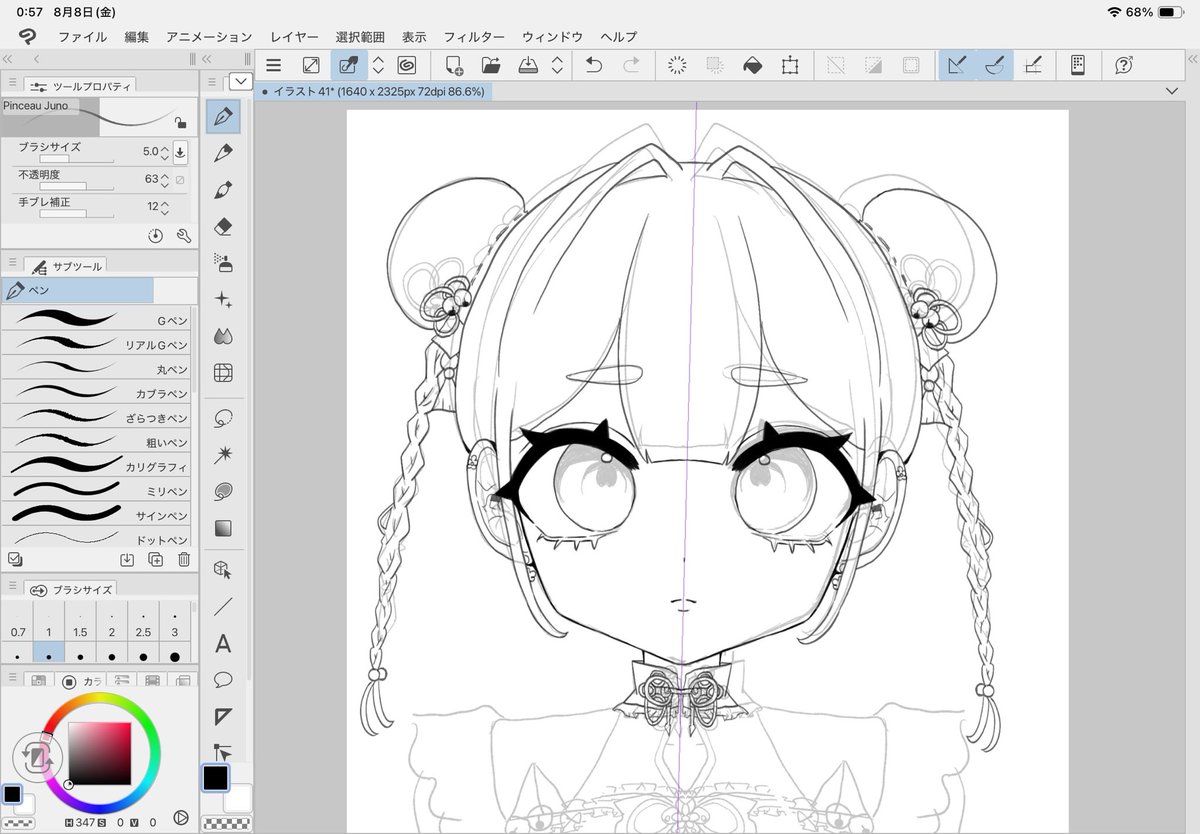The height and width of the screenshot is (834, 1200).
Task: Select the Auto Select wand tool
Action: coord(222,455)
